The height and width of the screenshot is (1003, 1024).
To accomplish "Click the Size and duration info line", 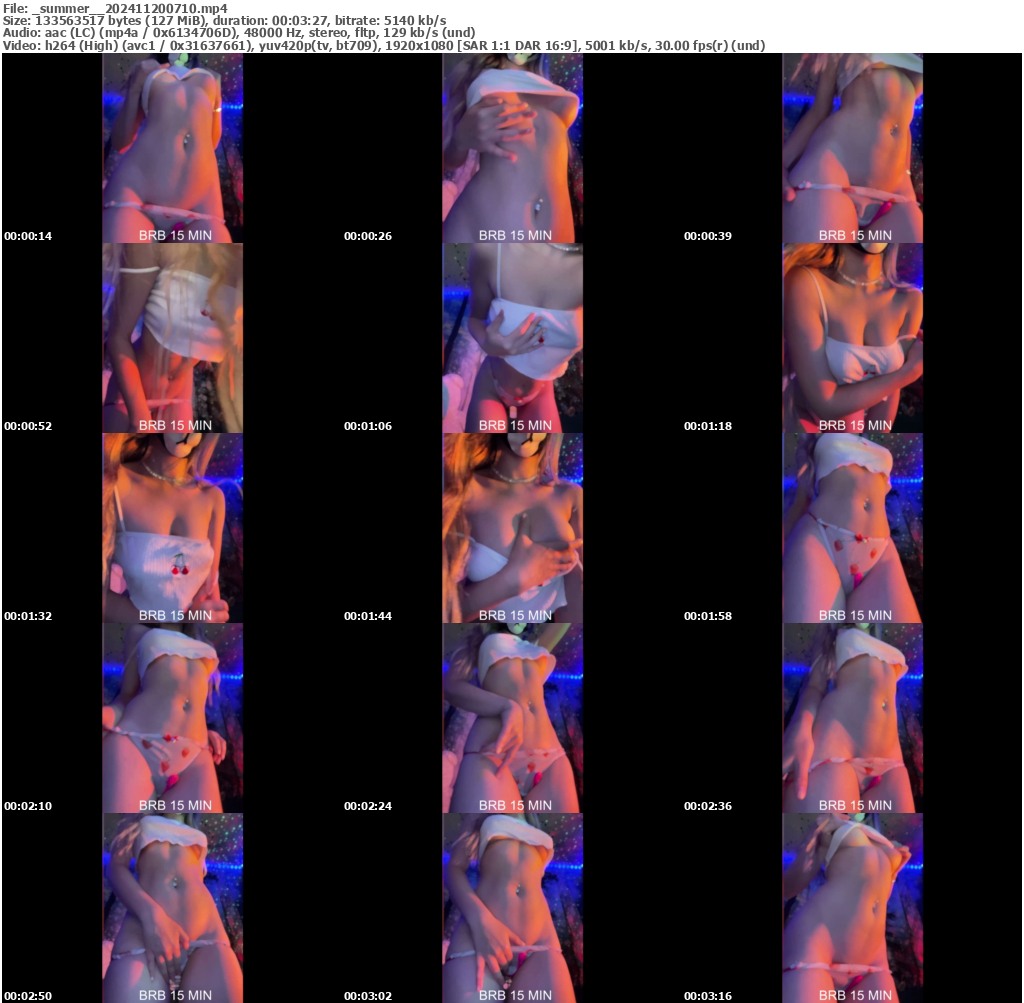I will pos(225,20).
